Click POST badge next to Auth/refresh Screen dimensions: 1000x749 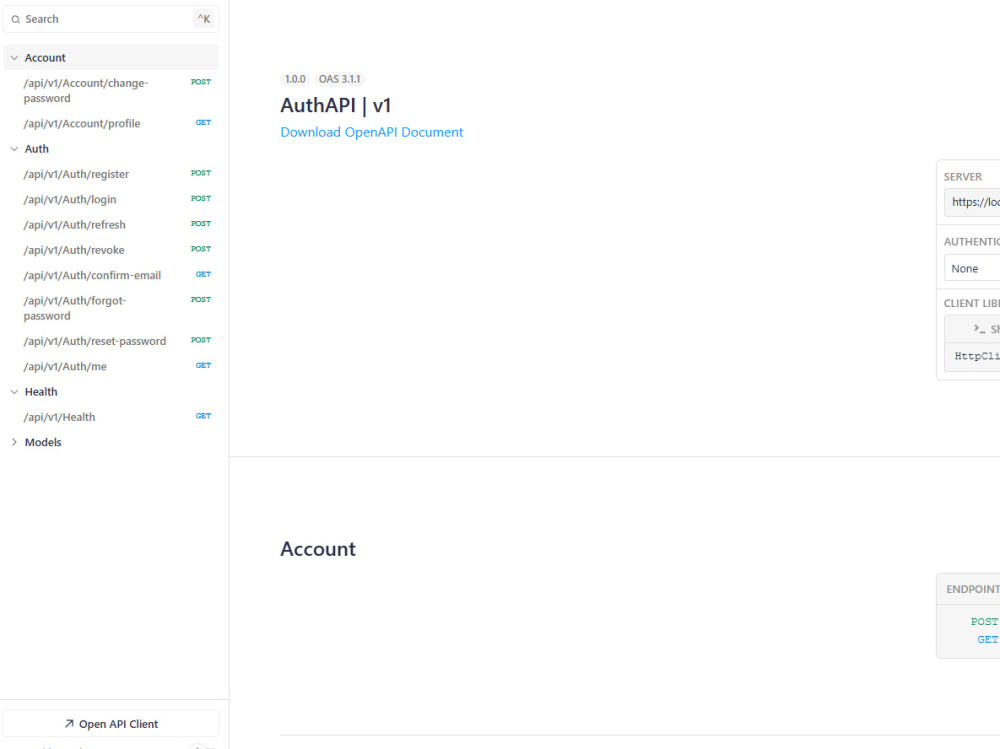(x=201, y=223)
